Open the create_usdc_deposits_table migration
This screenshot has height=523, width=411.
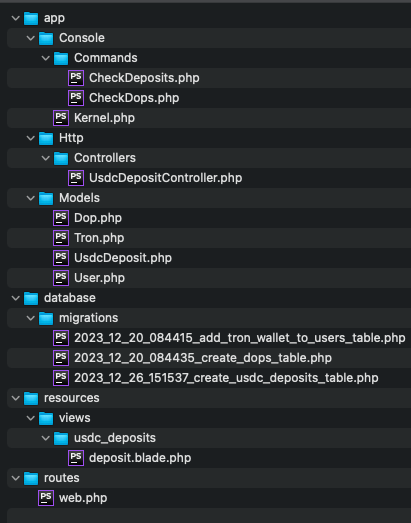point(226,378)
